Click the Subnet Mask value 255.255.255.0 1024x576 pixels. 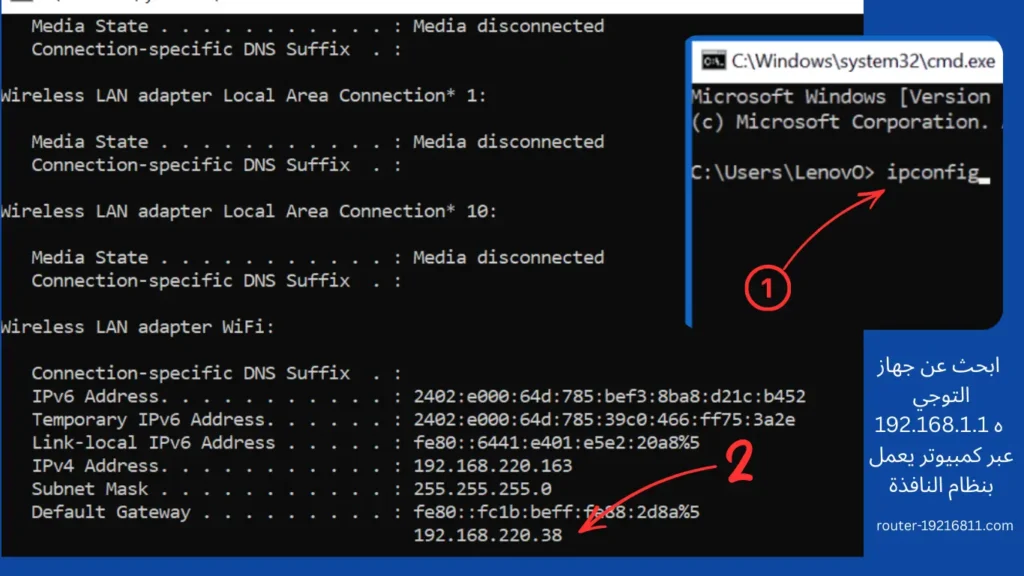(x=481, y=489)
